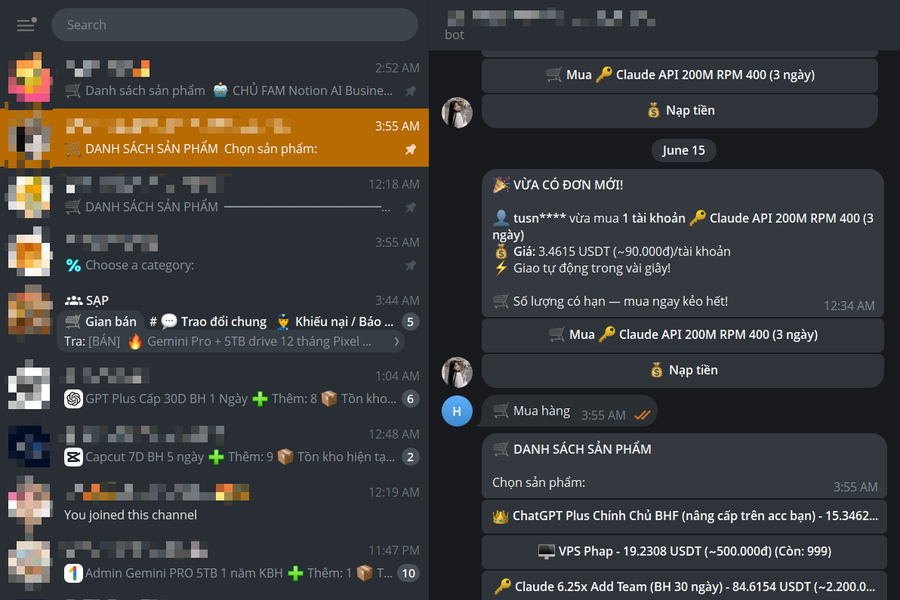
Task: Choose ChatGPT Plus Chính Chủ BHF product
Action: (684, 516)
